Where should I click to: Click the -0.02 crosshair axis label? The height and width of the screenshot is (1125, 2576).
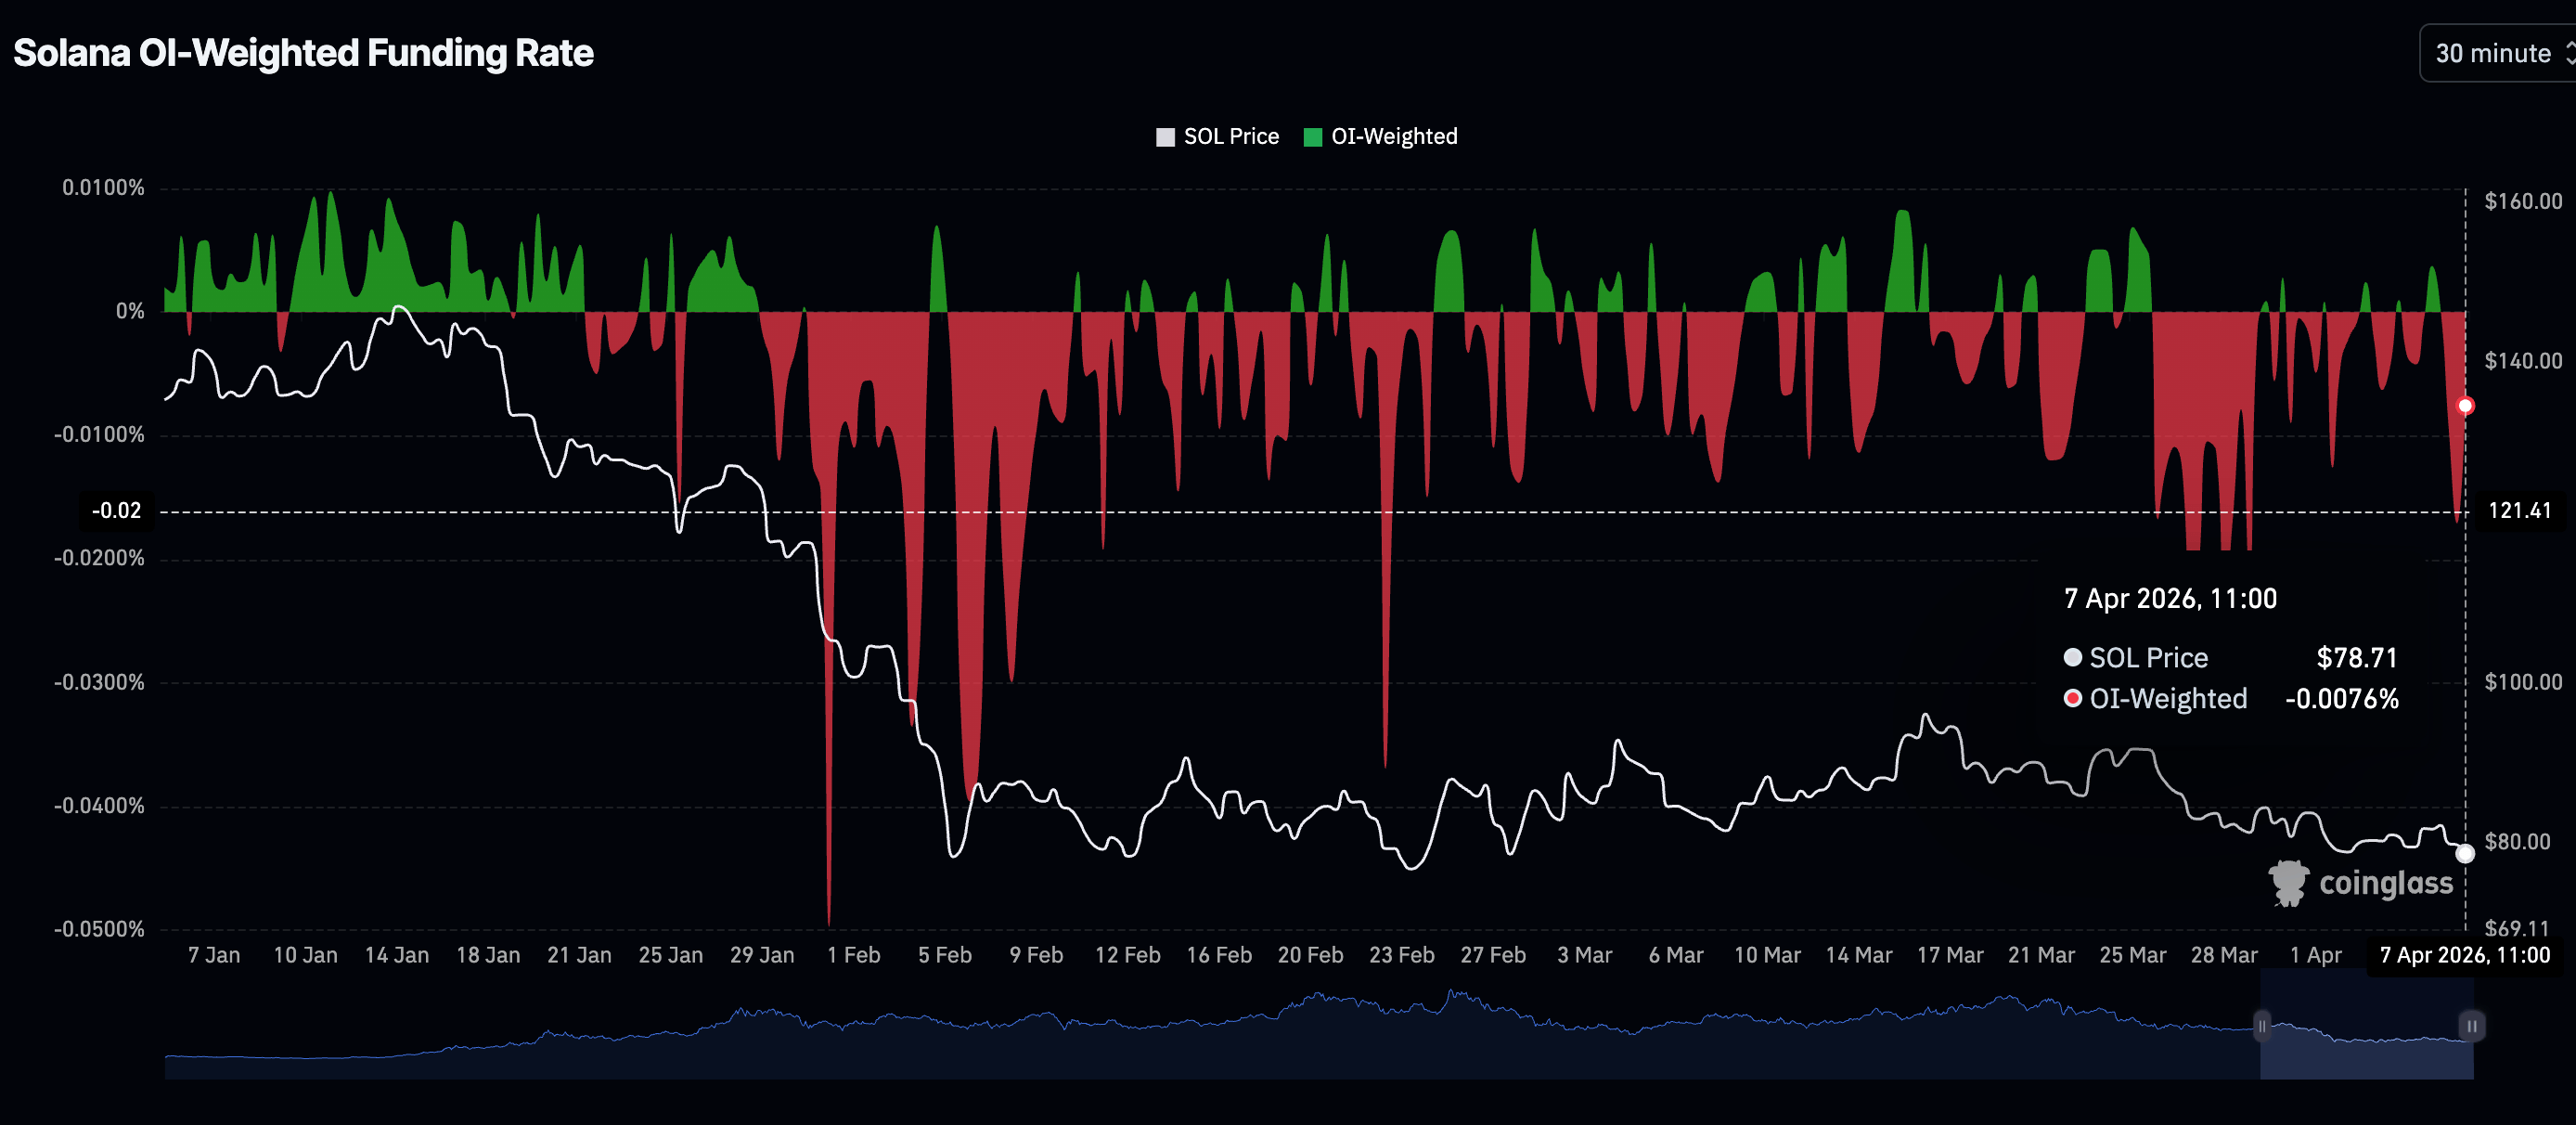coord(116,511)
